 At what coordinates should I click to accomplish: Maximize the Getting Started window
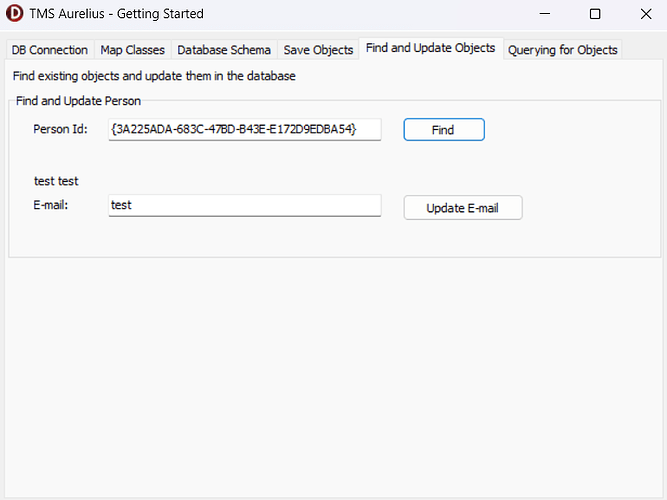[x=595, y=14]
